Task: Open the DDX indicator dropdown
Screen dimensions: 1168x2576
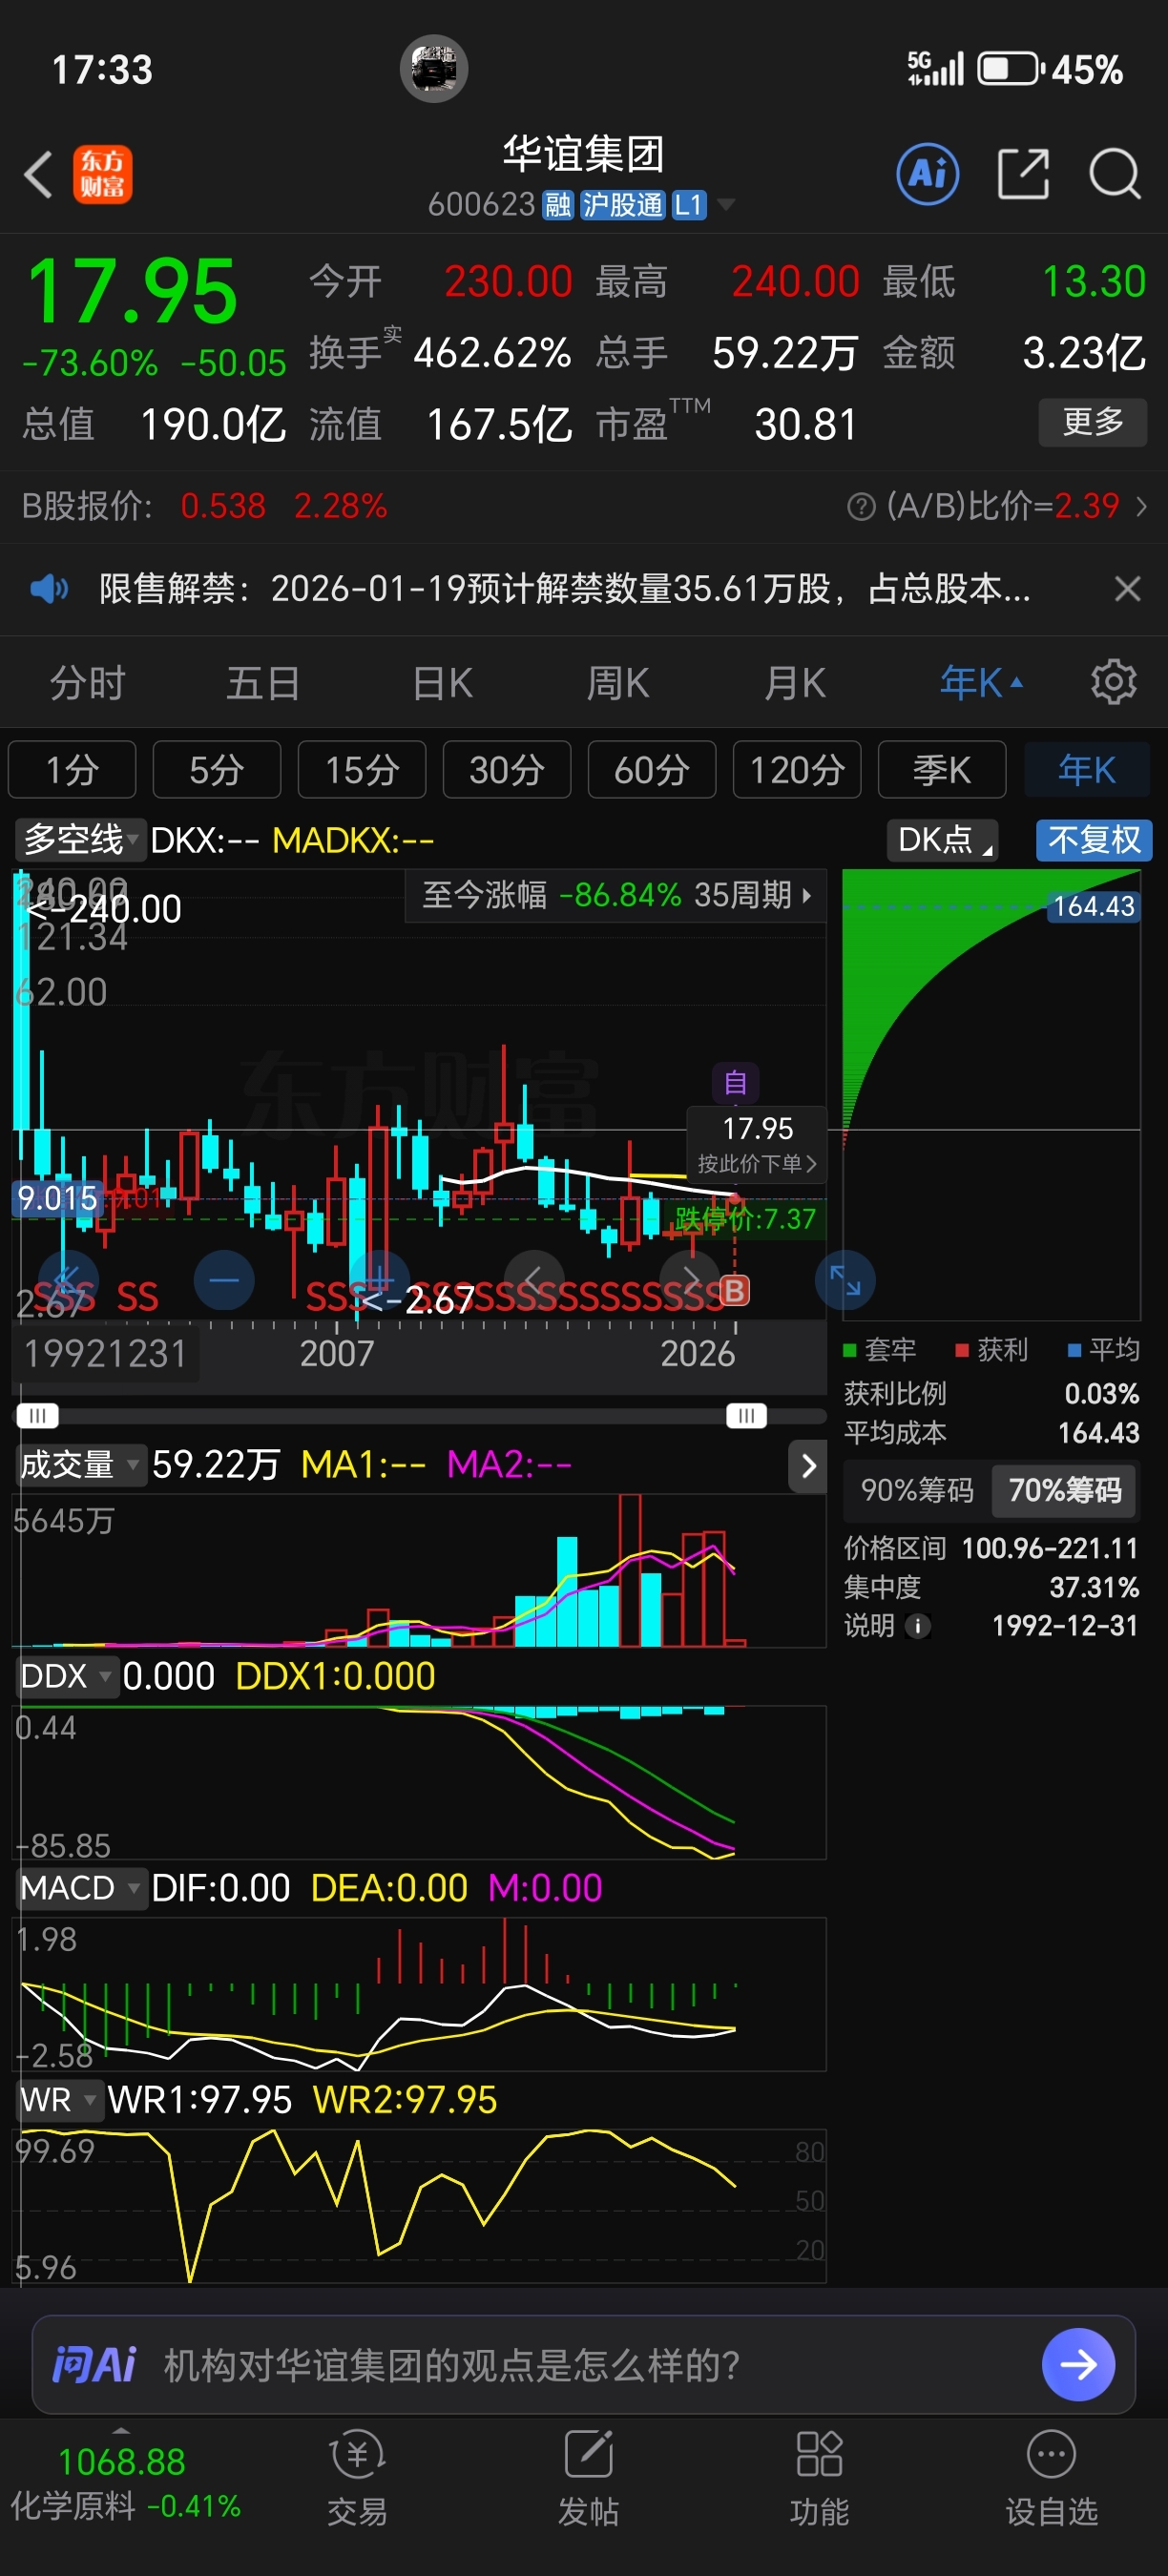Action: [66, 1677]
